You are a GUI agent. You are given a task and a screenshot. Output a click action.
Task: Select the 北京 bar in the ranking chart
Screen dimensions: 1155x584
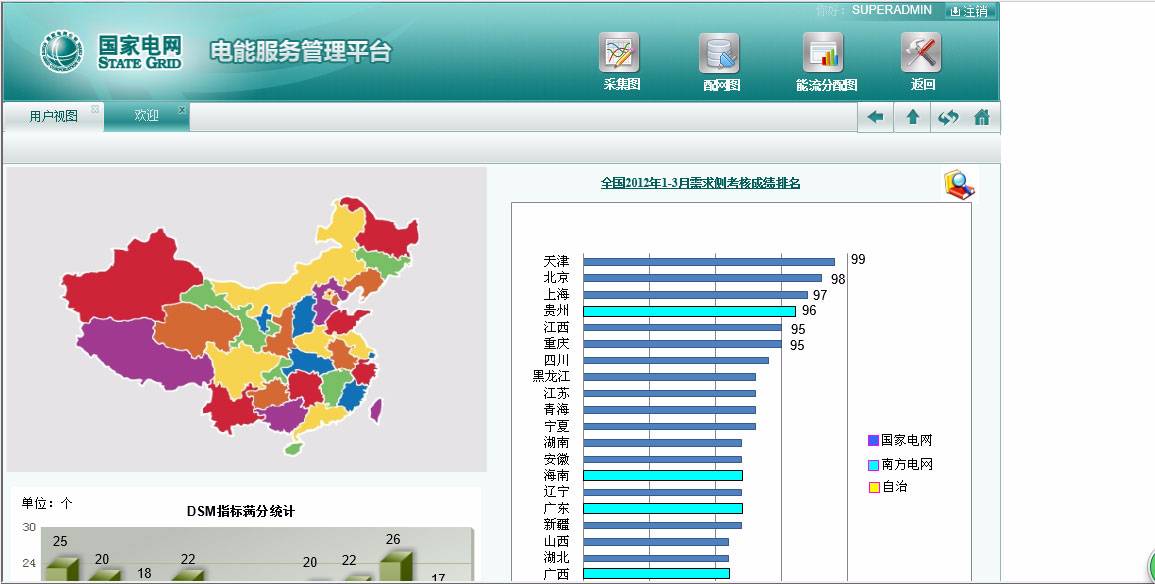tap(702, 278)
